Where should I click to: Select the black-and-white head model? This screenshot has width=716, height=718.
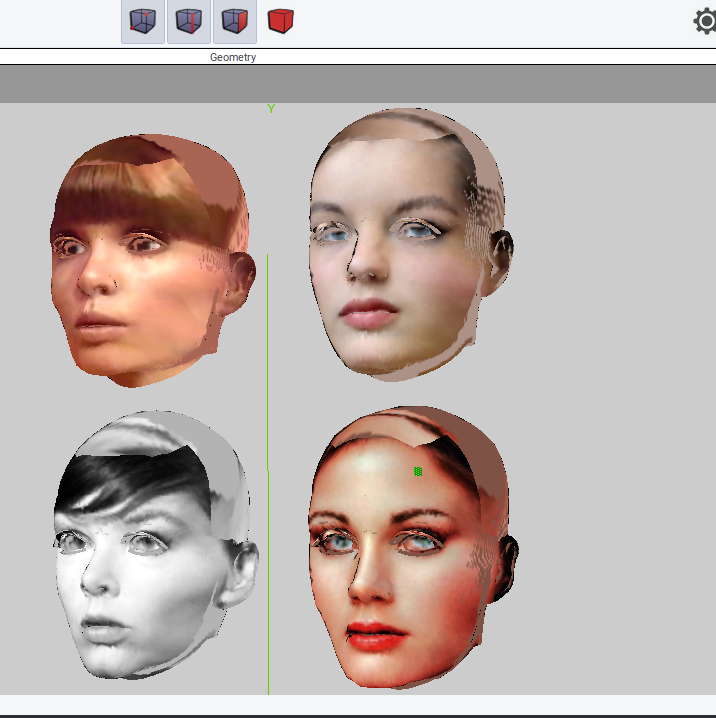pyautogui.click(x=155, y=544)
